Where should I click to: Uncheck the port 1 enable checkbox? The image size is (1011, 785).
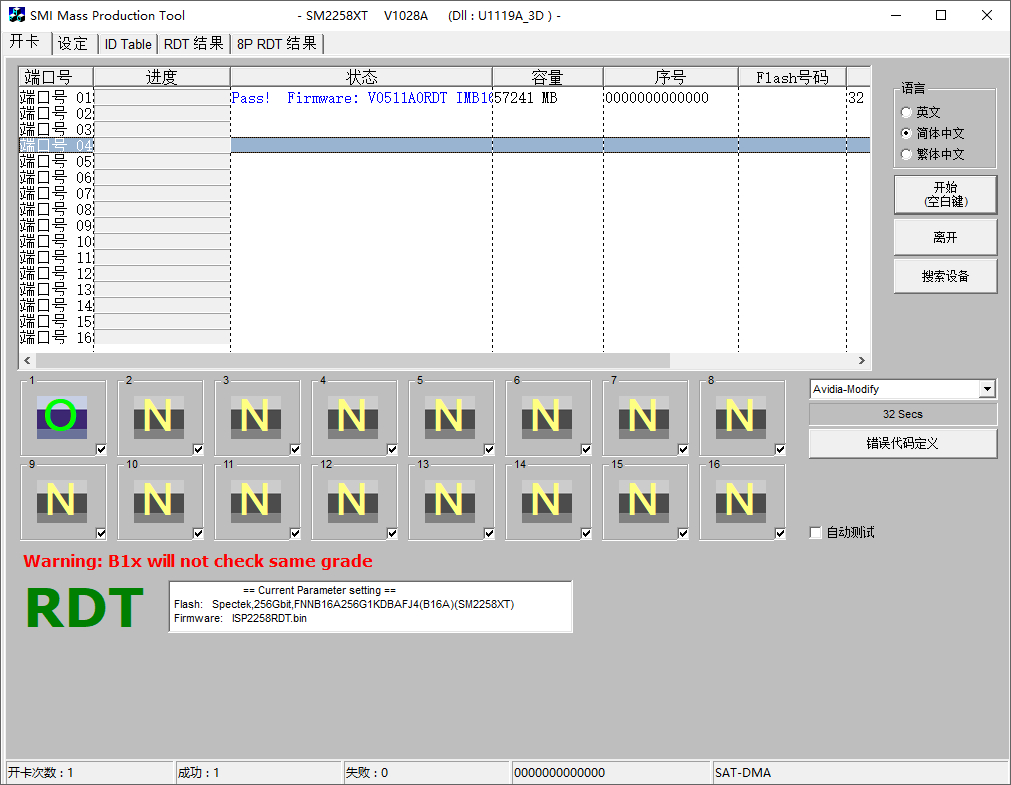point(102,450)
